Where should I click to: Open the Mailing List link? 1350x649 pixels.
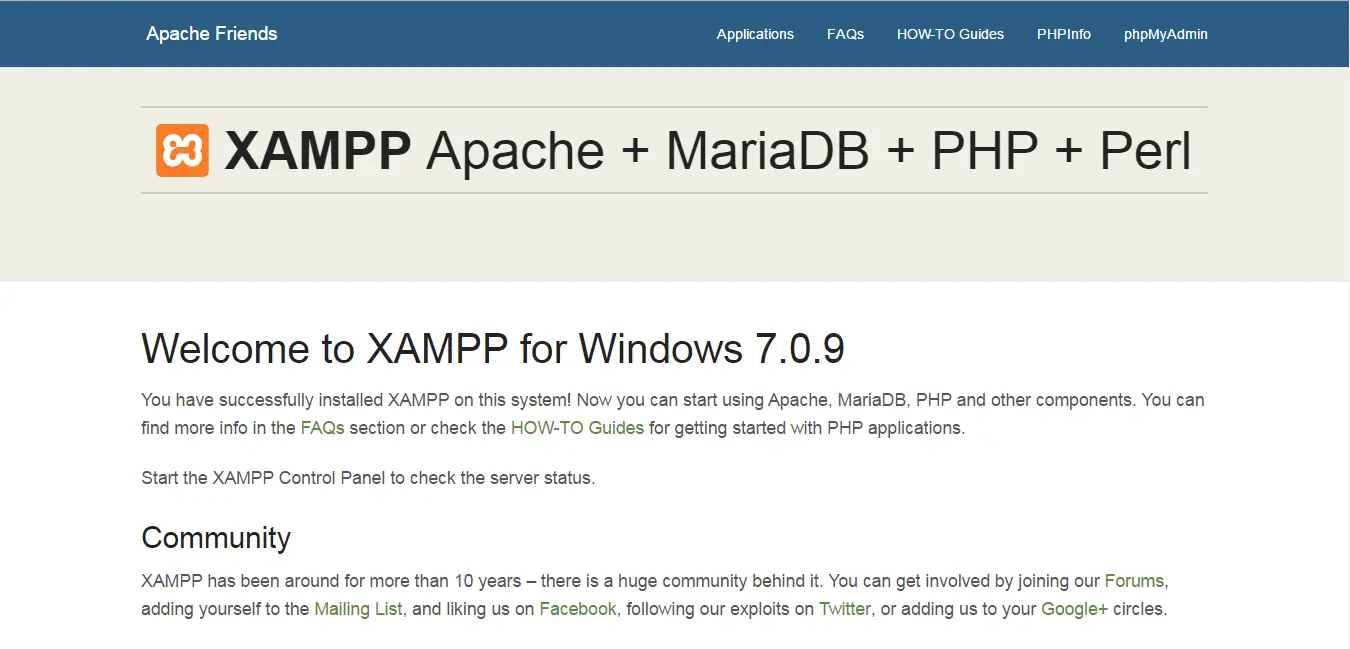pyautogui.click(x=358, y=608)
